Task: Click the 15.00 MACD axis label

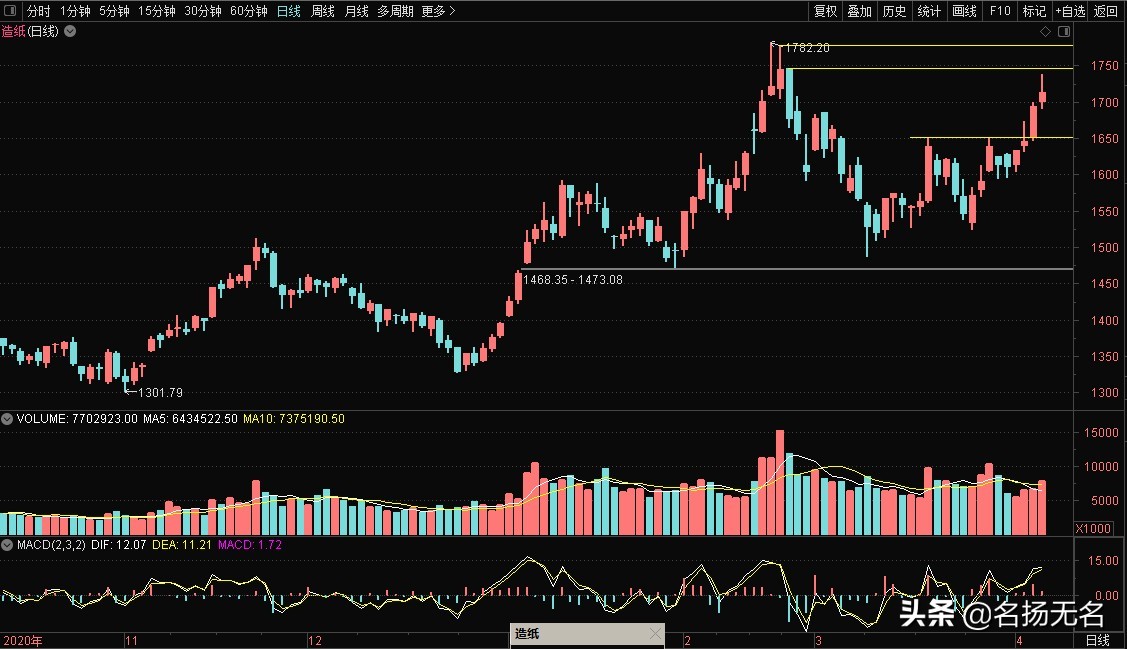Action: [x=1105, y=561]
